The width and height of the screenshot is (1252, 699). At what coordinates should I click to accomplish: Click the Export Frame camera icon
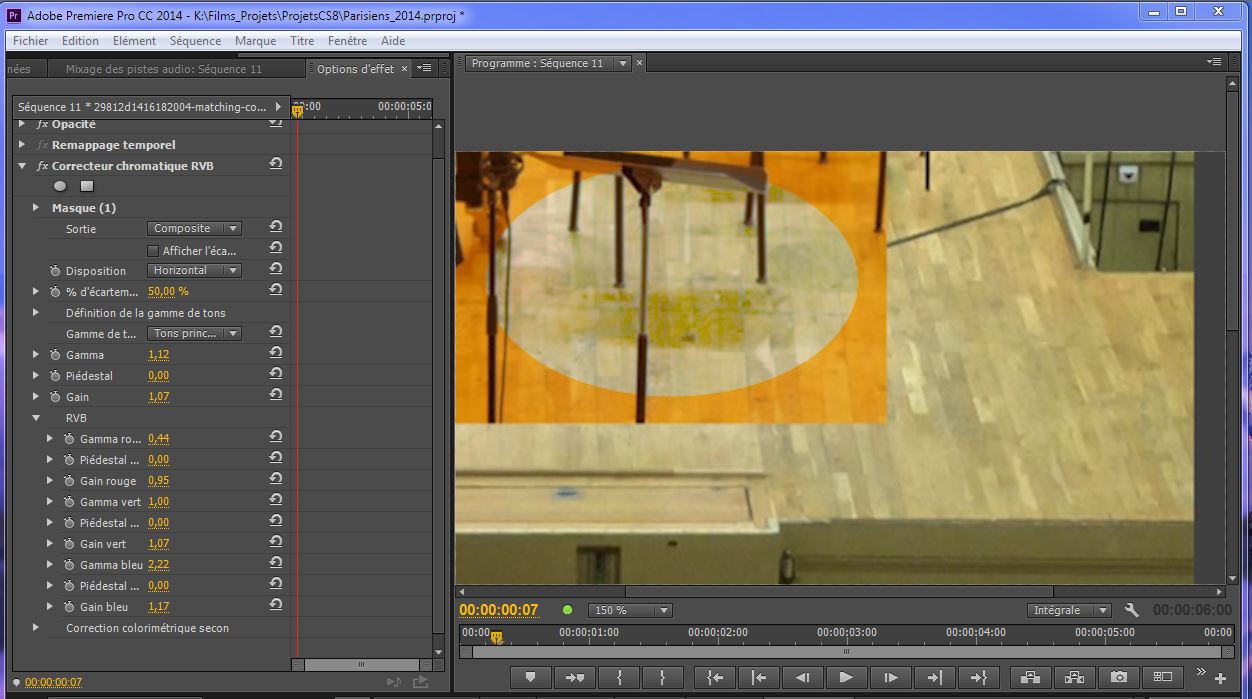pos(1119,677)
